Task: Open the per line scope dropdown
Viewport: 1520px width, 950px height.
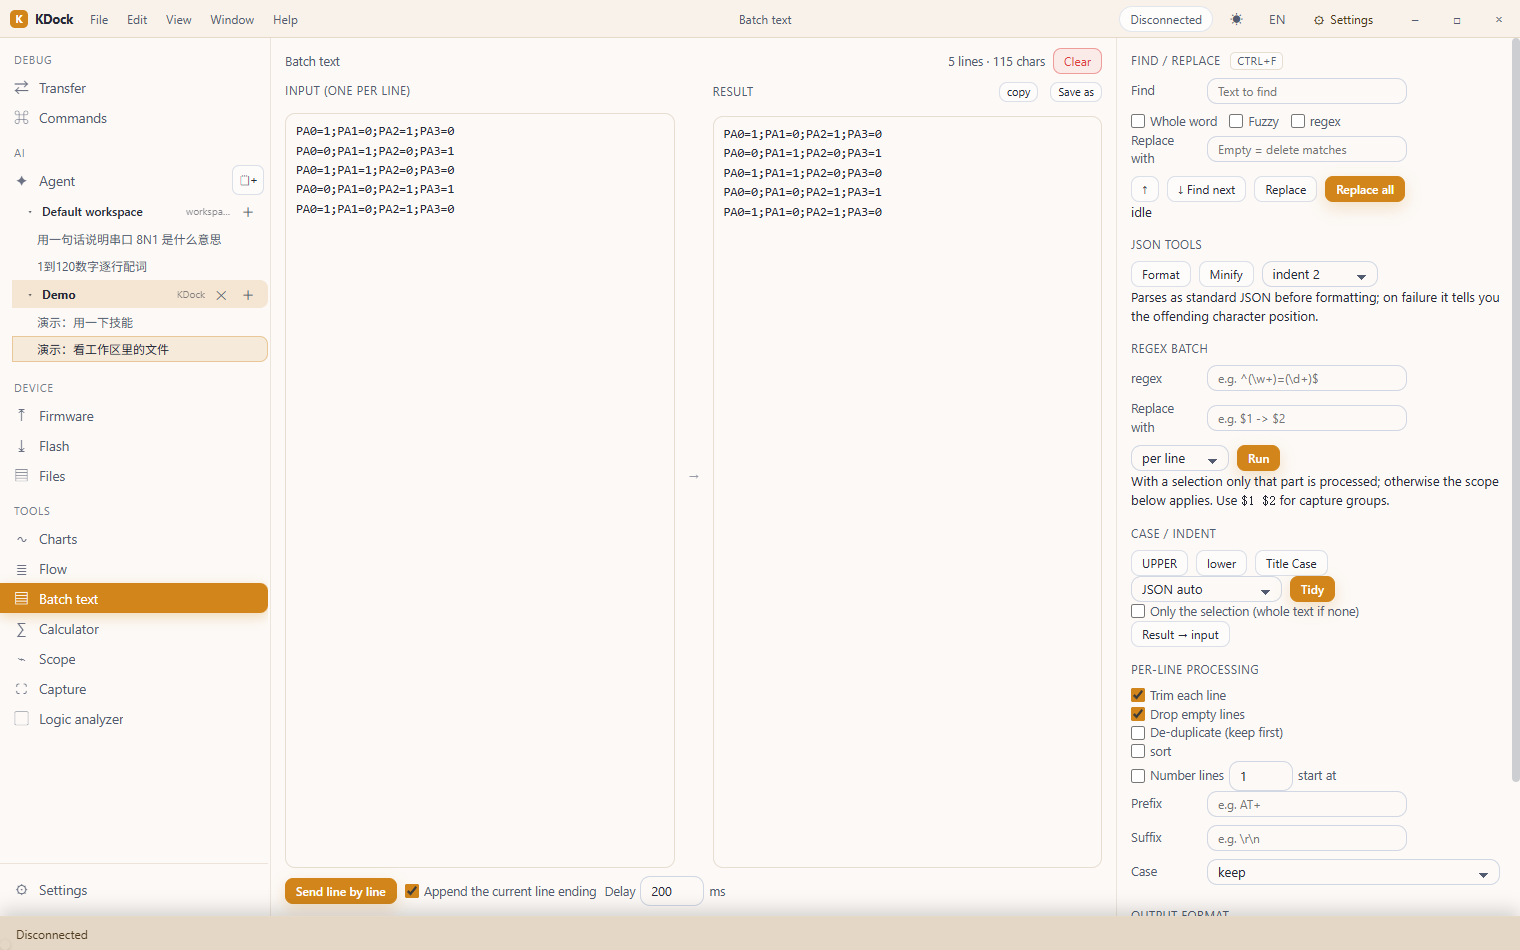Action: (1180, 459)
